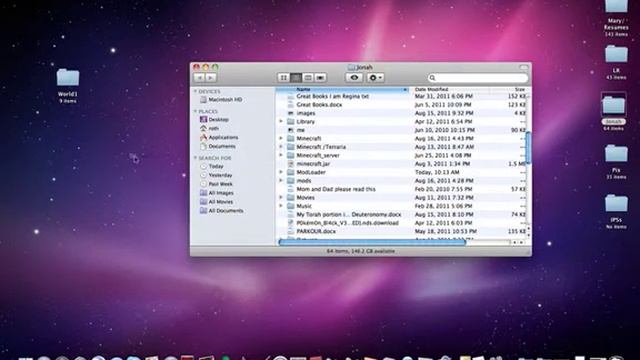Image resolution: width=640 pixels, height=360 pixels.
Task: Click the ModLoader folder icon
Action: [291, 172]
